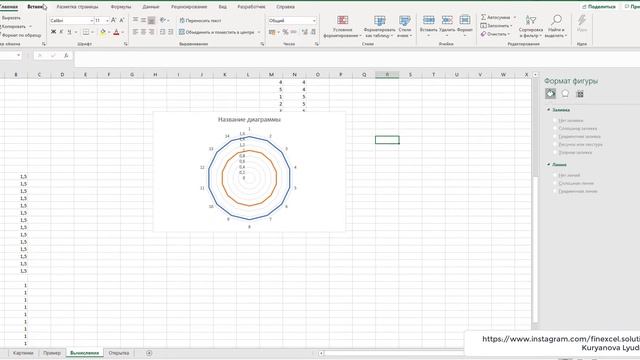Open Effects pentagon tab in Format Shape pane

click(x=565, y=93)
